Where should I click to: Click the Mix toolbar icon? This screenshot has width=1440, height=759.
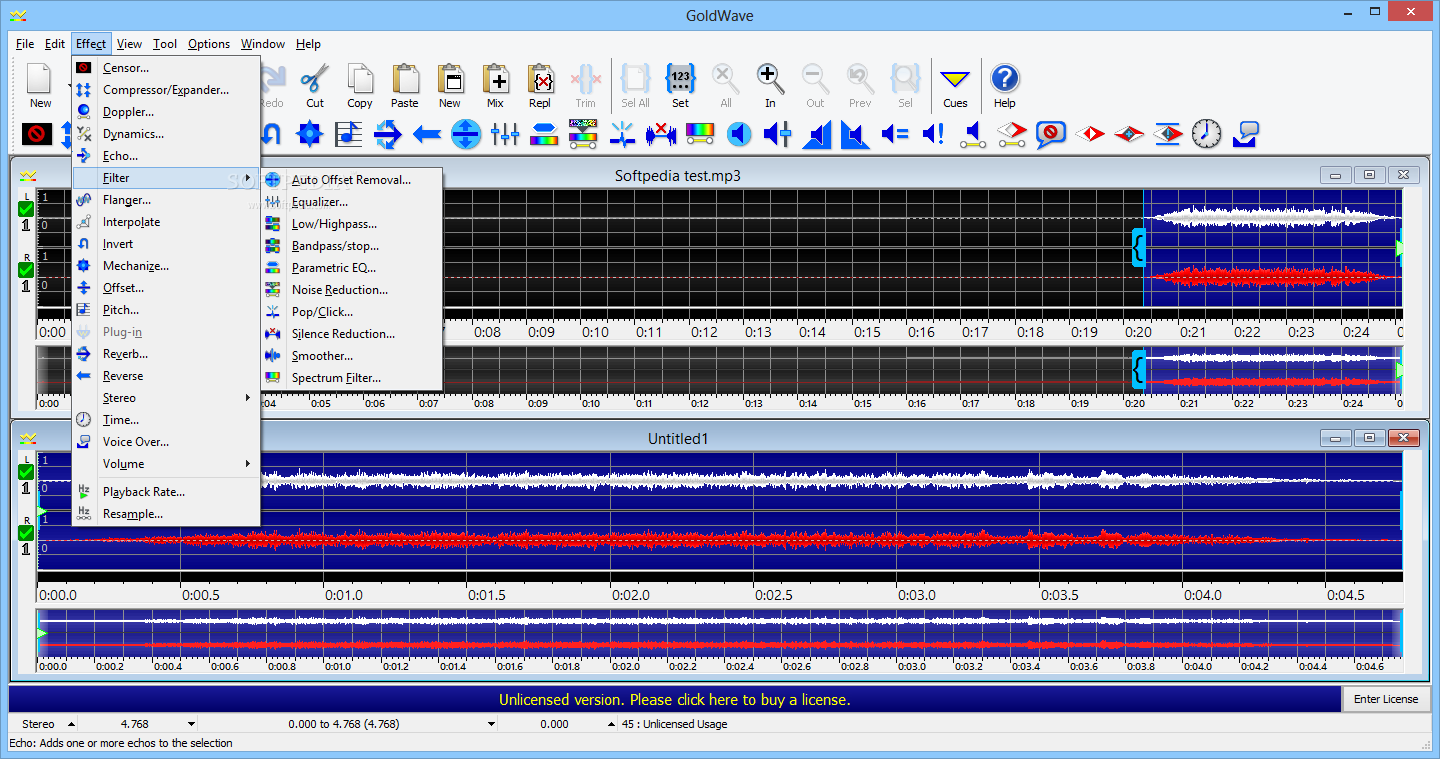point(495,79)
